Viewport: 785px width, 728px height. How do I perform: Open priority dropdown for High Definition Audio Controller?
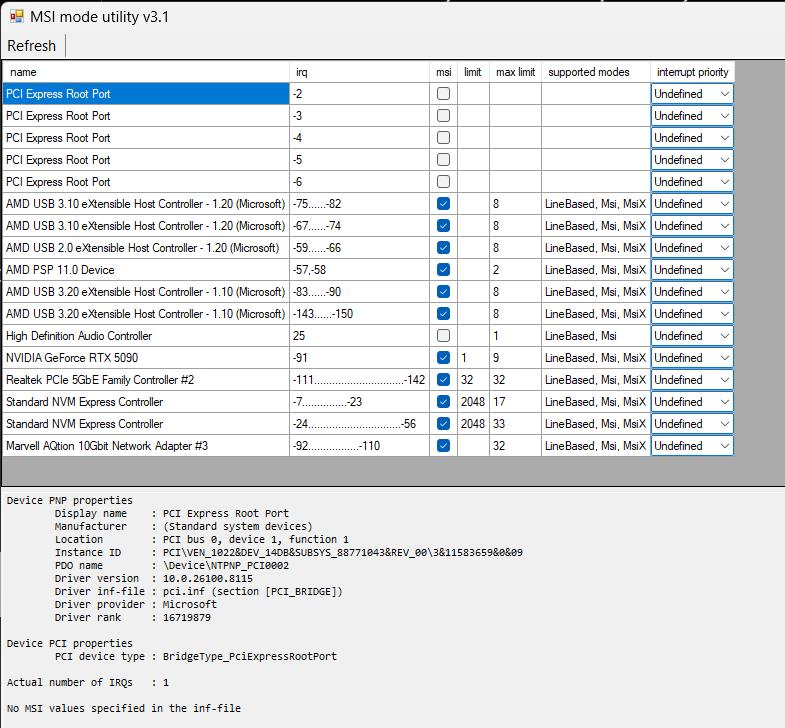[692, 336]
